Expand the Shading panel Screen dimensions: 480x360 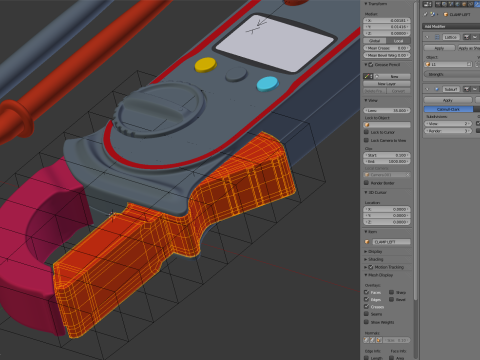coord(366,259)
